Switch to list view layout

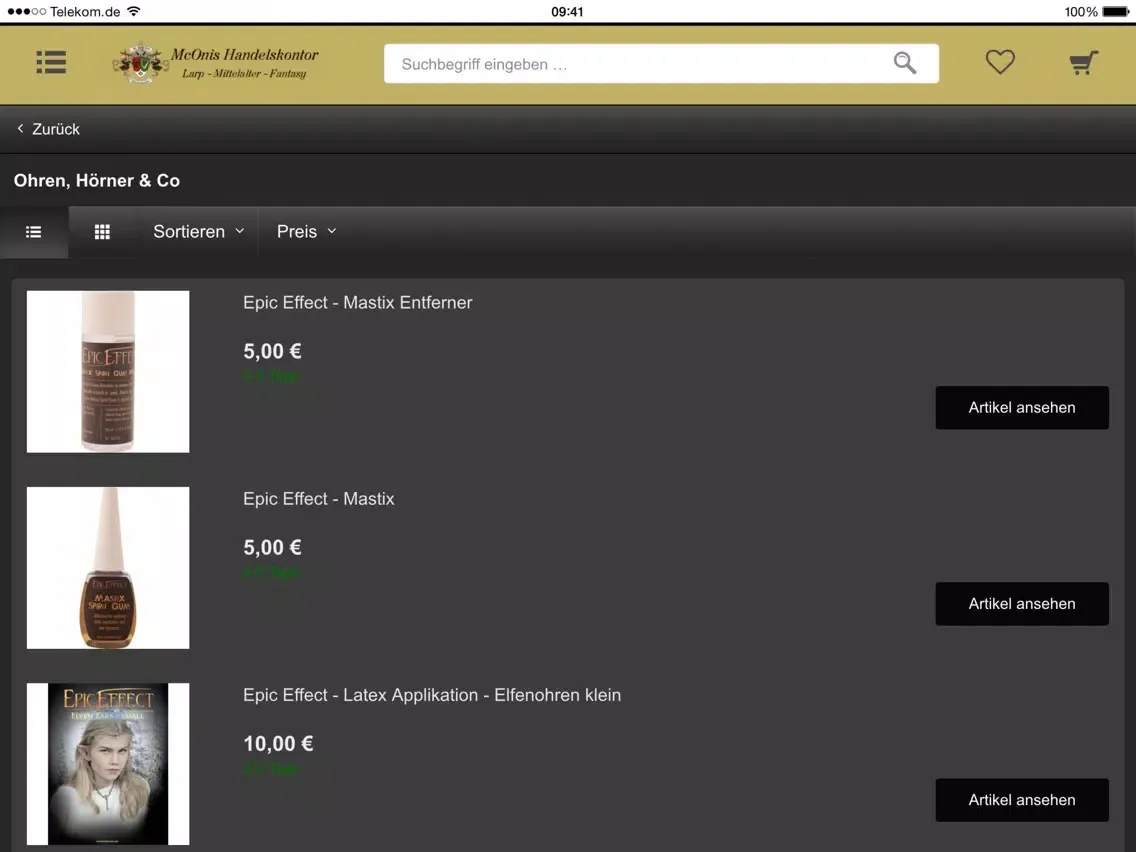click(x=34, y=232)
